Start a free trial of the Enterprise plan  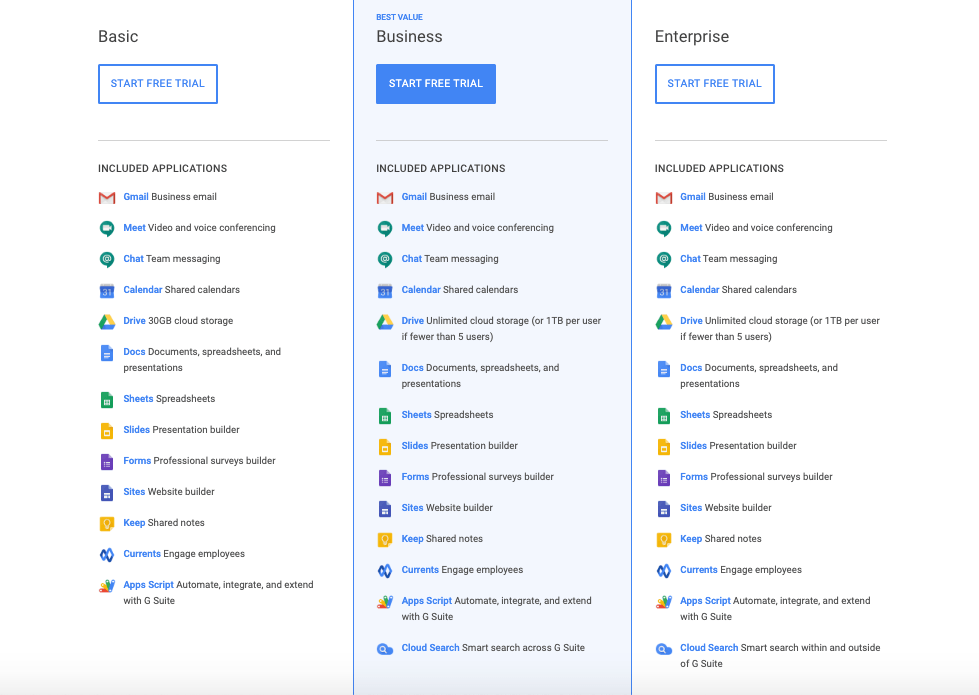coord(714,84)
